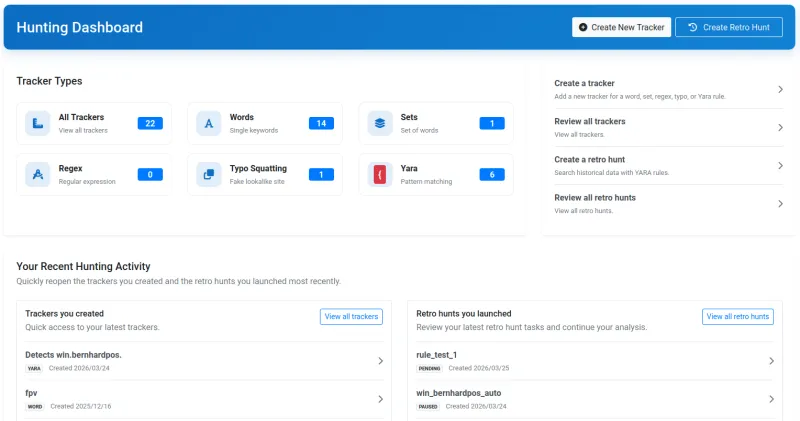Viewport: 800px width, 421px height.
Task: Click the Create Retro Hunt button
Action: click(729, 27)
